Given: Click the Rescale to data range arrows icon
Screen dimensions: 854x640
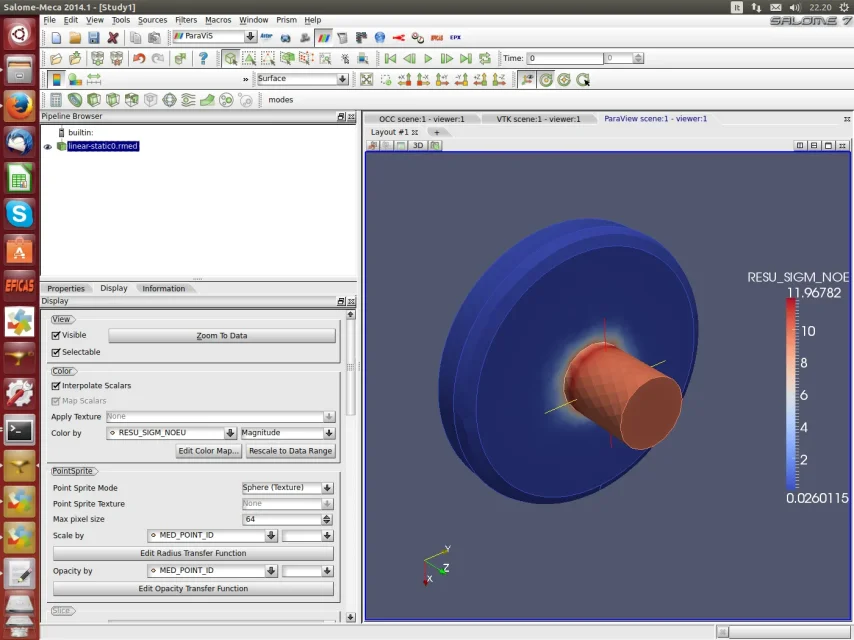Looking at the screenshot, I should click(94, 80).
